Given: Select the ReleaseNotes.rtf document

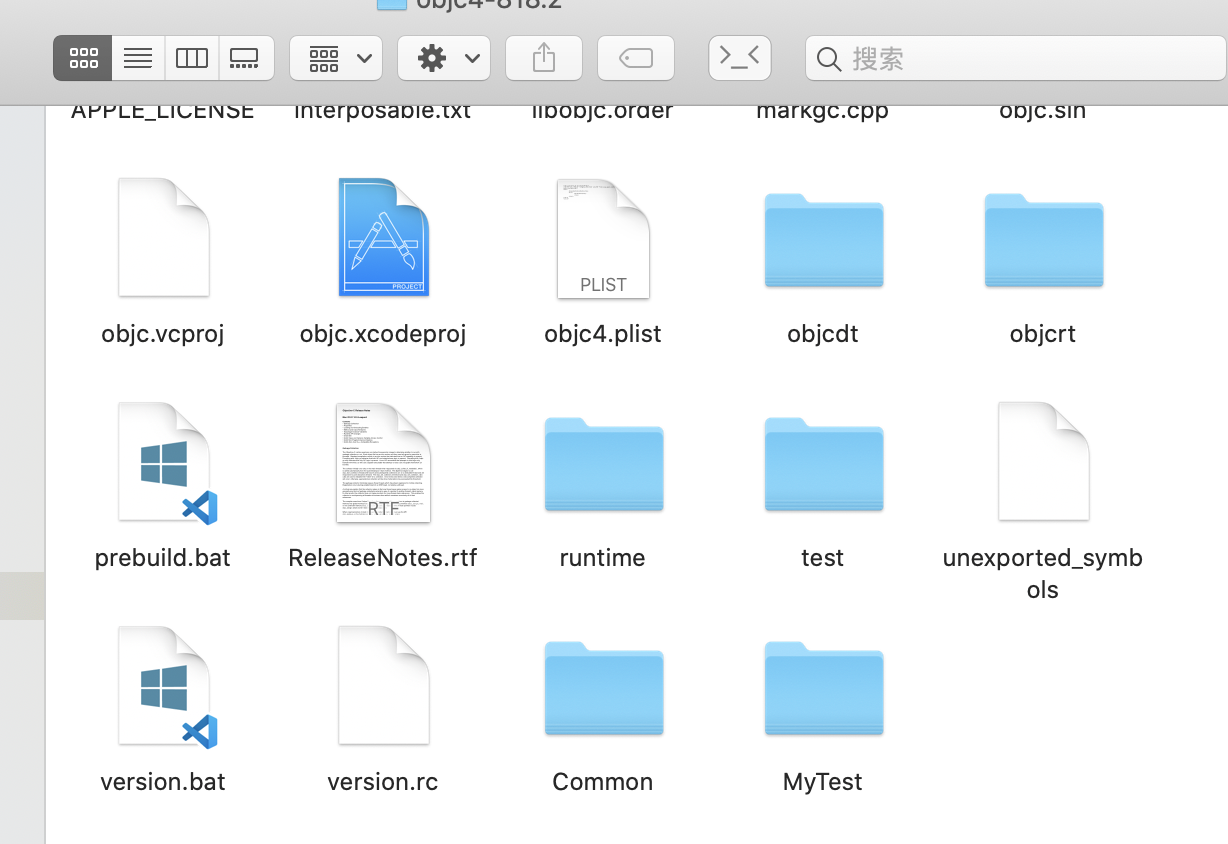Looking at the screenshot, I should click(383, 462).
